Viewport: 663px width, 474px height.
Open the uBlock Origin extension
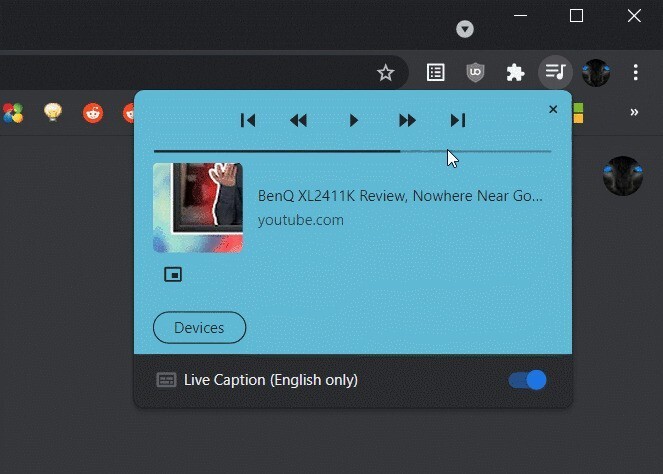475,72
